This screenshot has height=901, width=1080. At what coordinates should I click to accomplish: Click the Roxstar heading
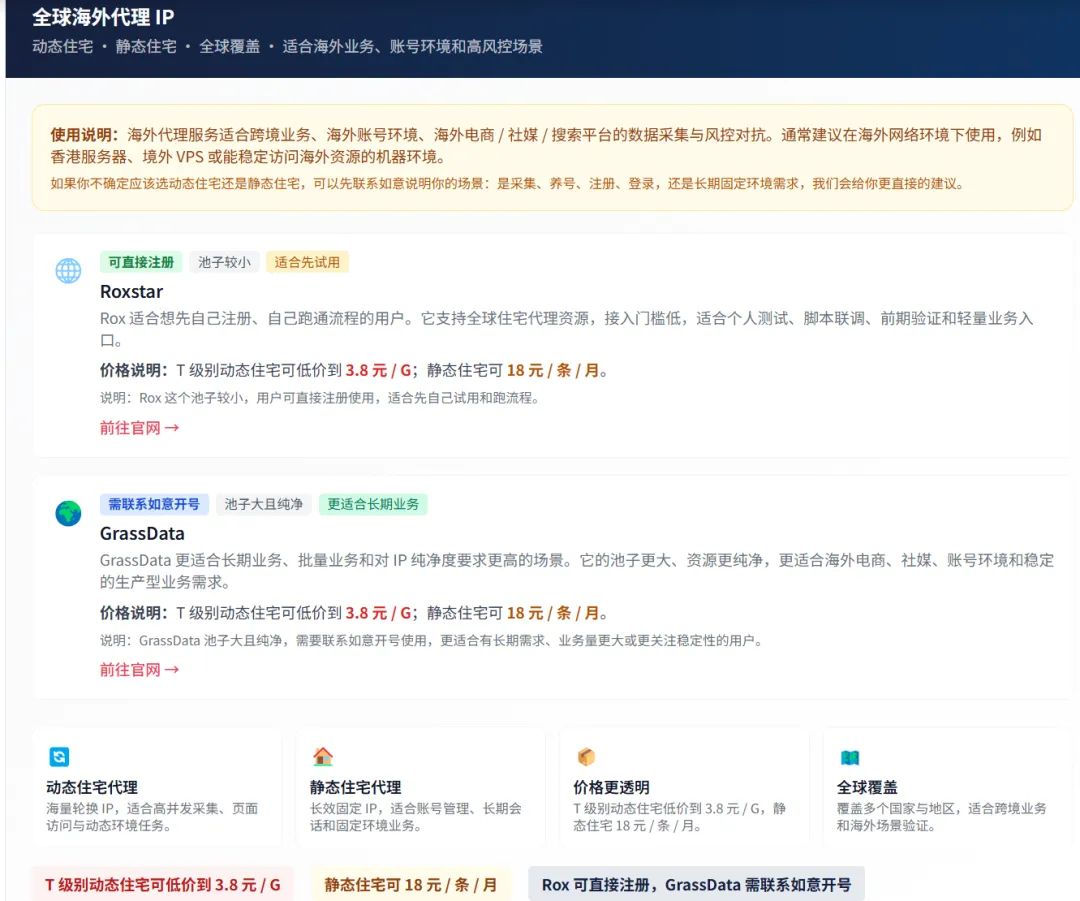(x=132, y=291)
